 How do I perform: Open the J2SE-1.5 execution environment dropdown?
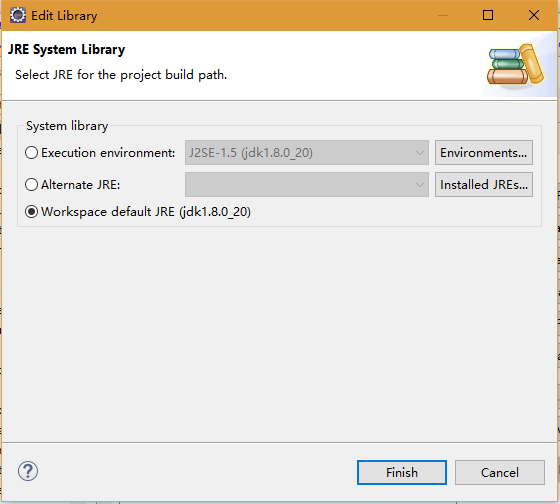[307, 153]
